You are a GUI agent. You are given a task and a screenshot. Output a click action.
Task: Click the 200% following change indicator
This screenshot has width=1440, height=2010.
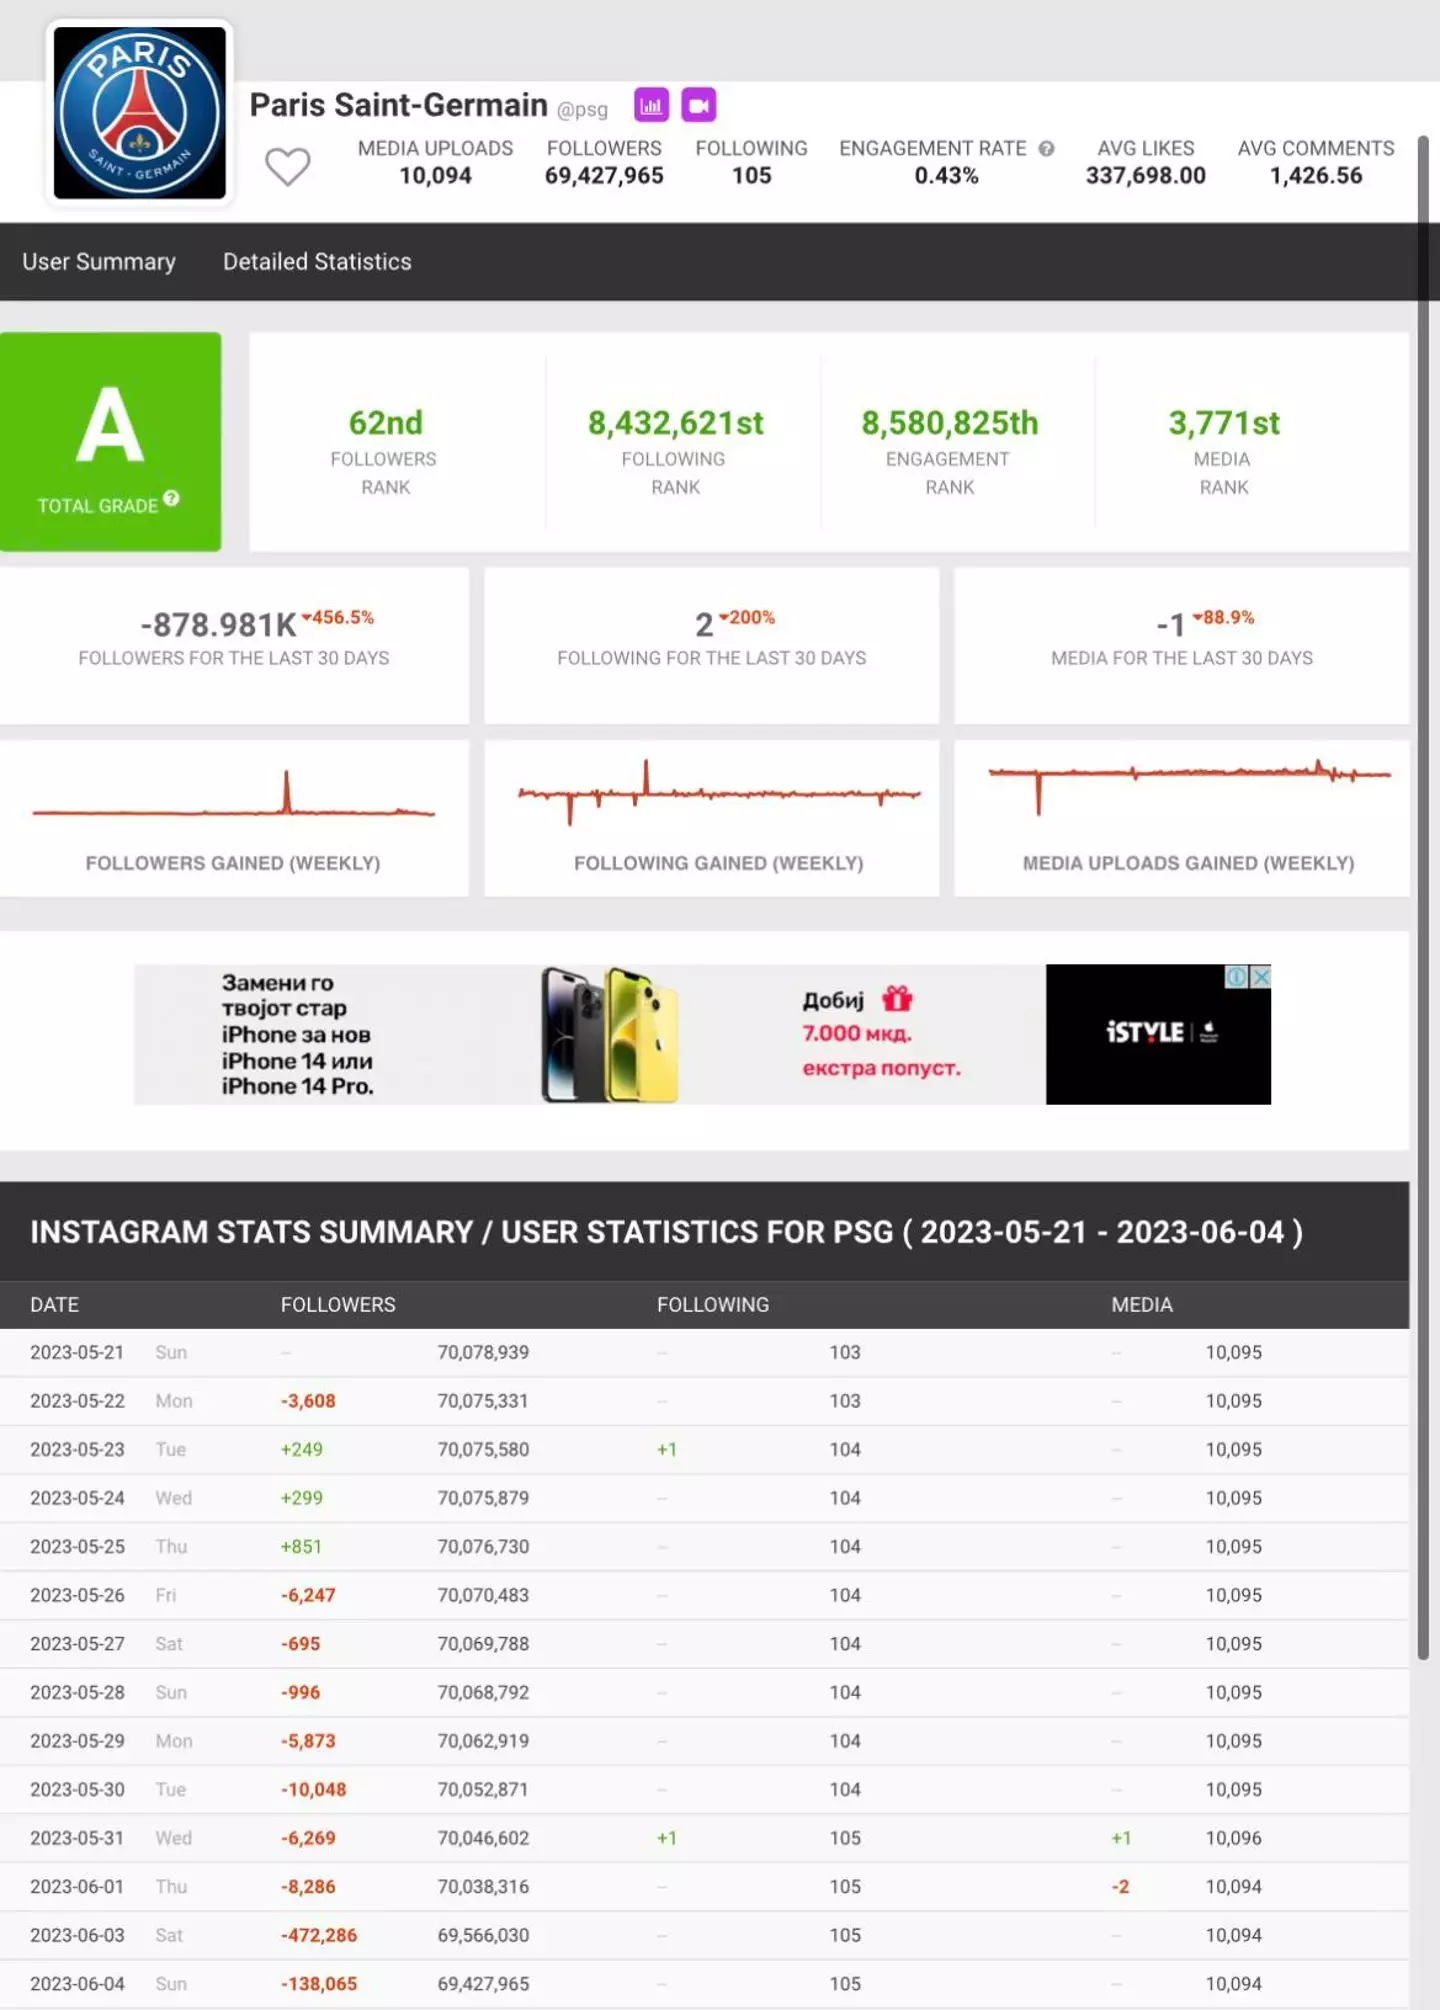[747, 618]
